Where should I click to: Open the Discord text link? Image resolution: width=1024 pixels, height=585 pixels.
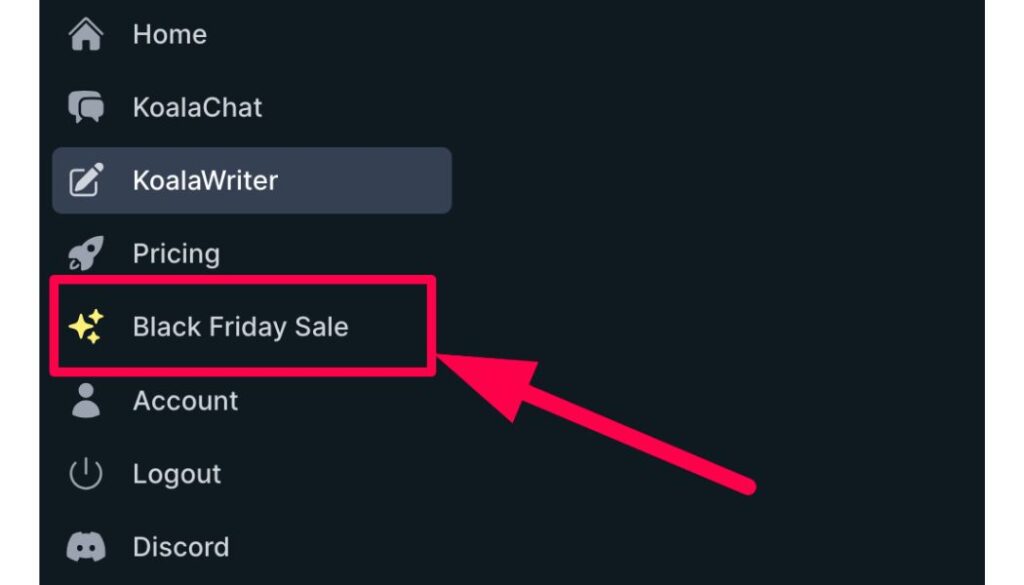click(x=180, y=547)
